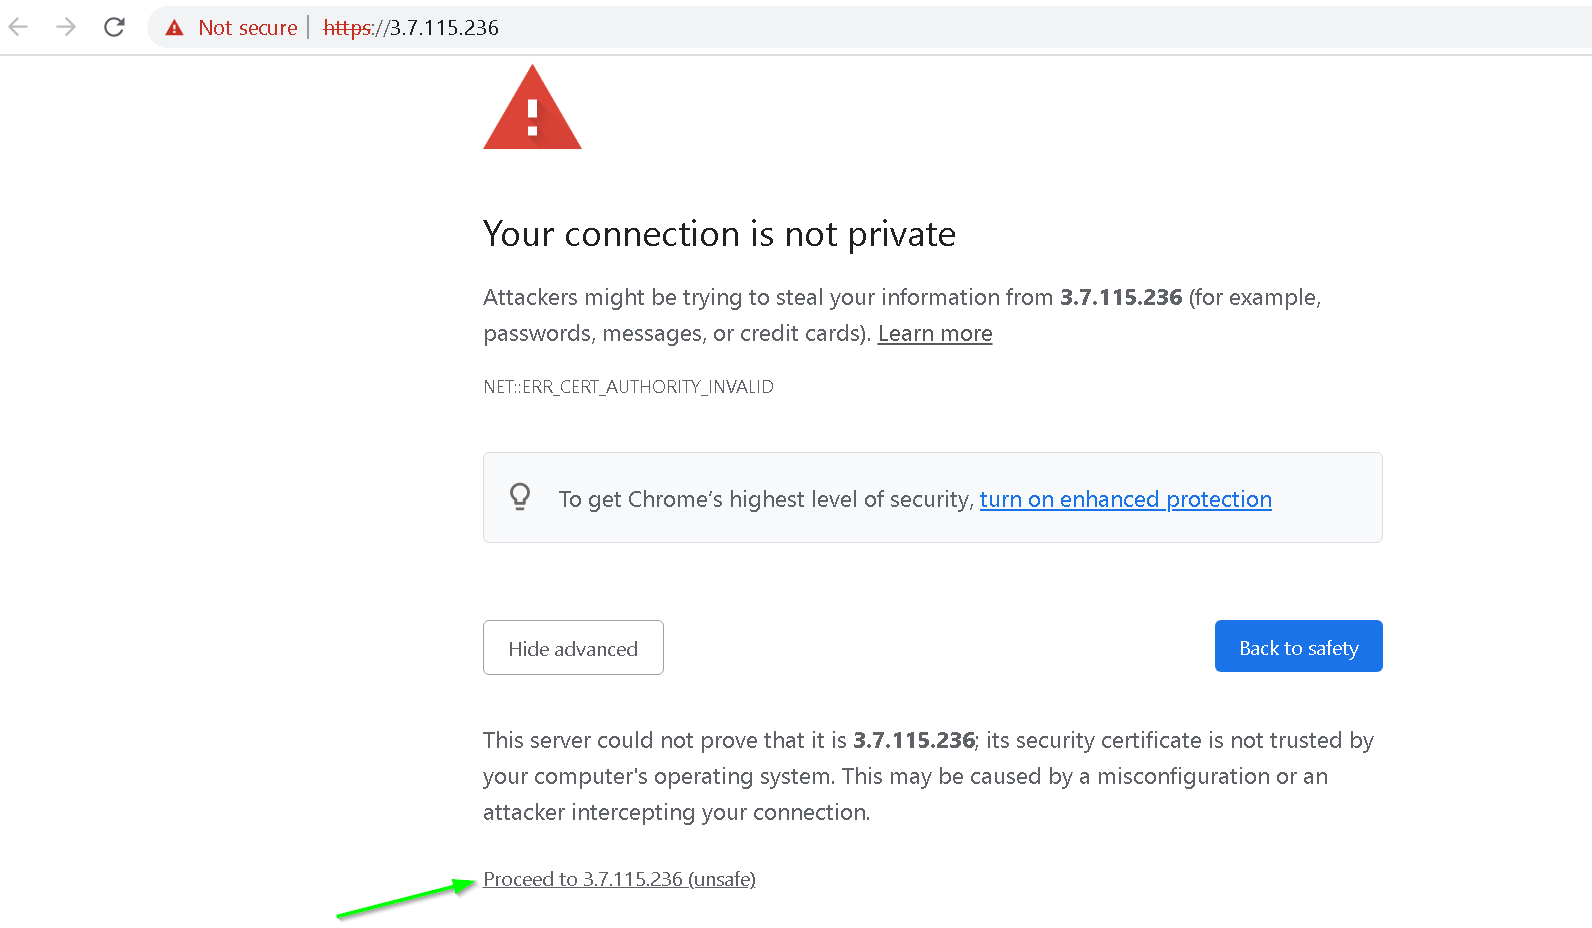This screenshot has width=1592, height=928.
Task: Click the Your connection is not private heading
Action: point(719,234)
